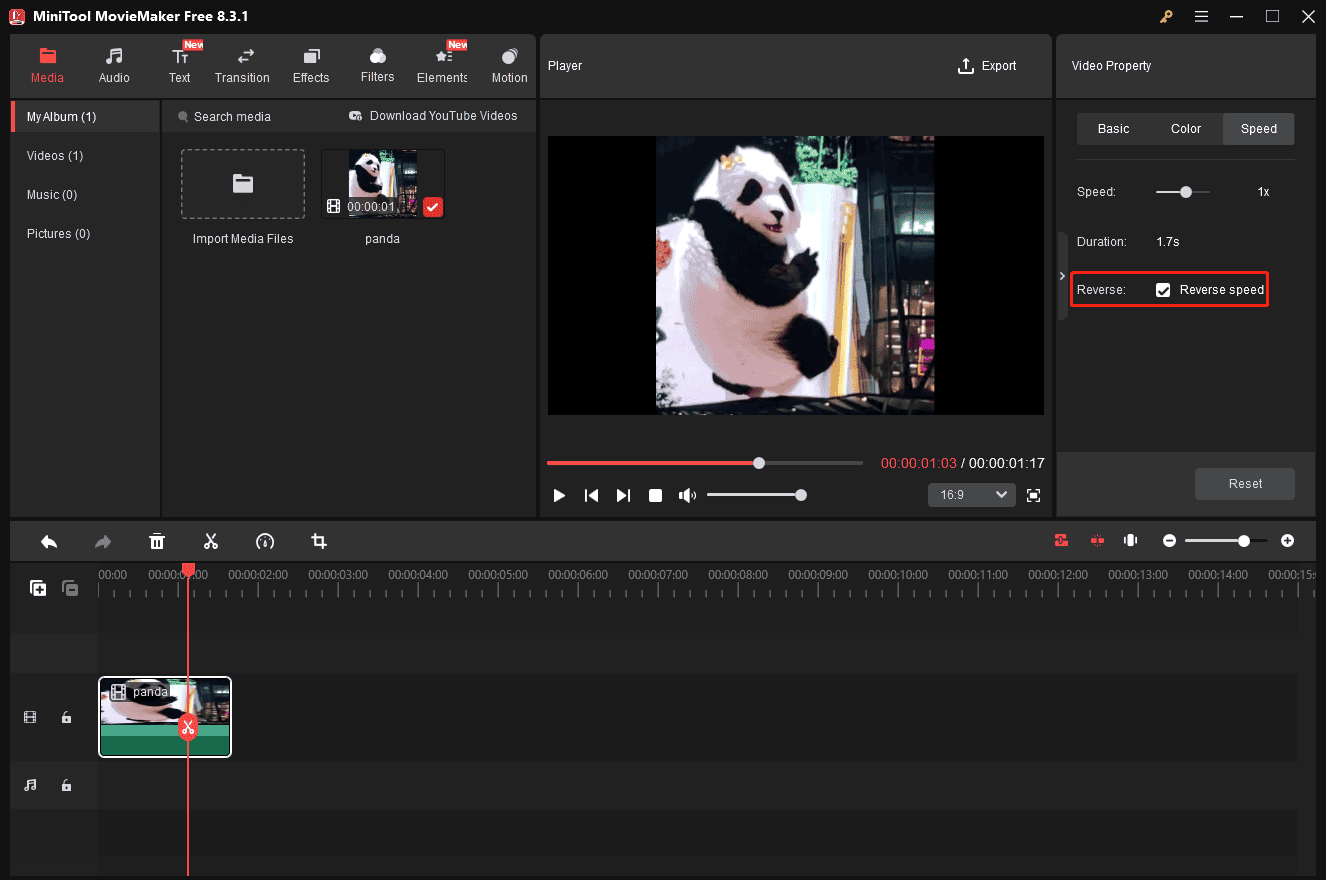Open the Filters panel
Screen dimensions: 1326x880
(377, 65)
